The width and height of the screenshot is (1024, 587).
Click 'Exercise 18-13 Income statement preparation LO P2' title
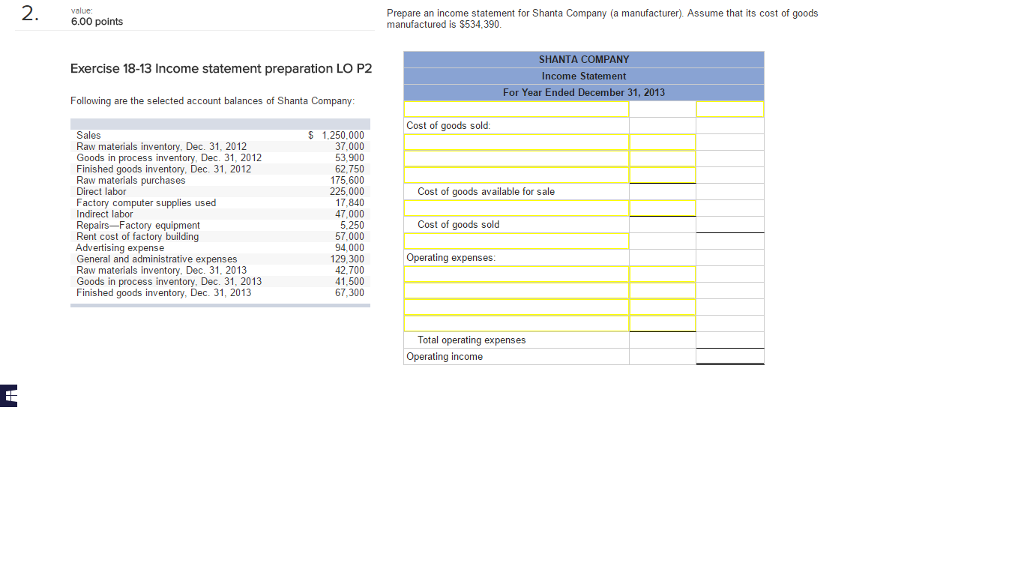click(221, 69)
